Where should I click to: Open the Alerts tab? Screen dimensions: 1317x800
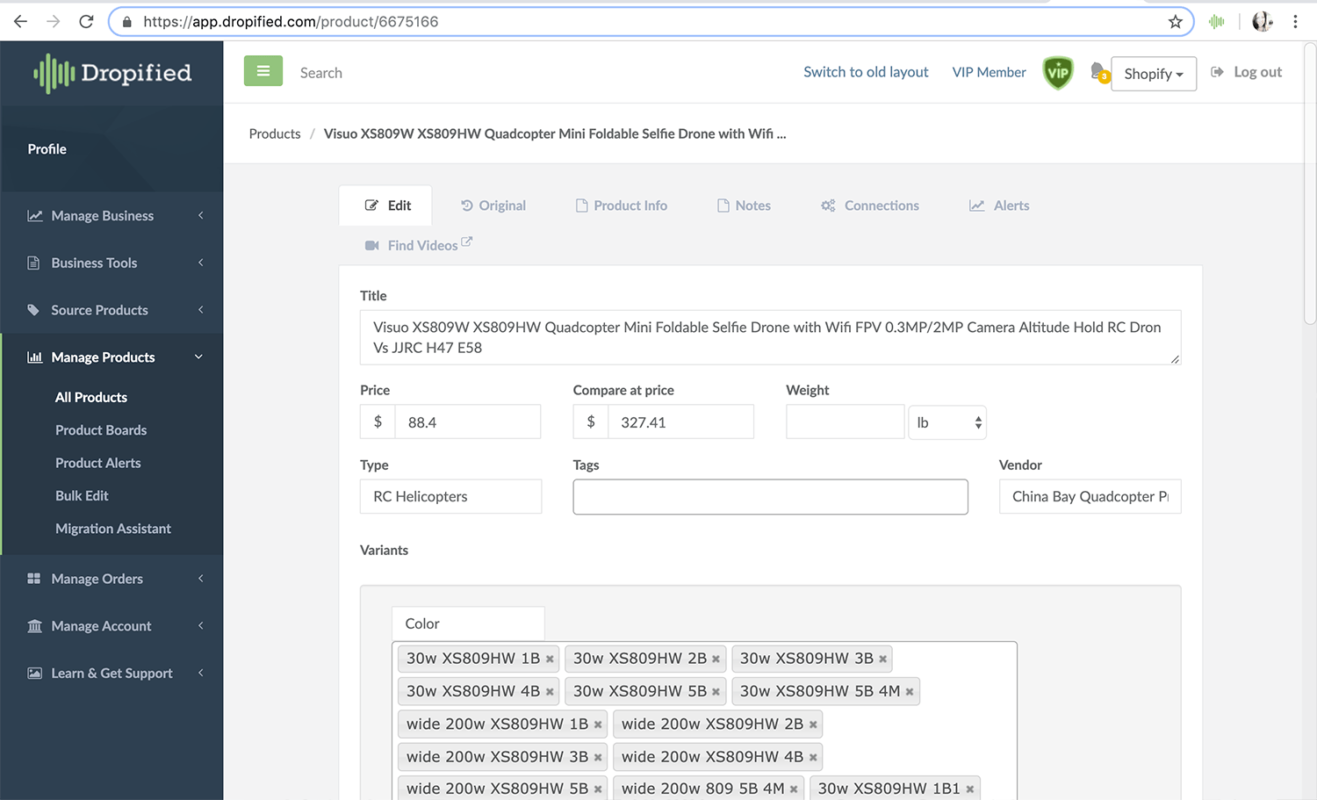point(999,205)
